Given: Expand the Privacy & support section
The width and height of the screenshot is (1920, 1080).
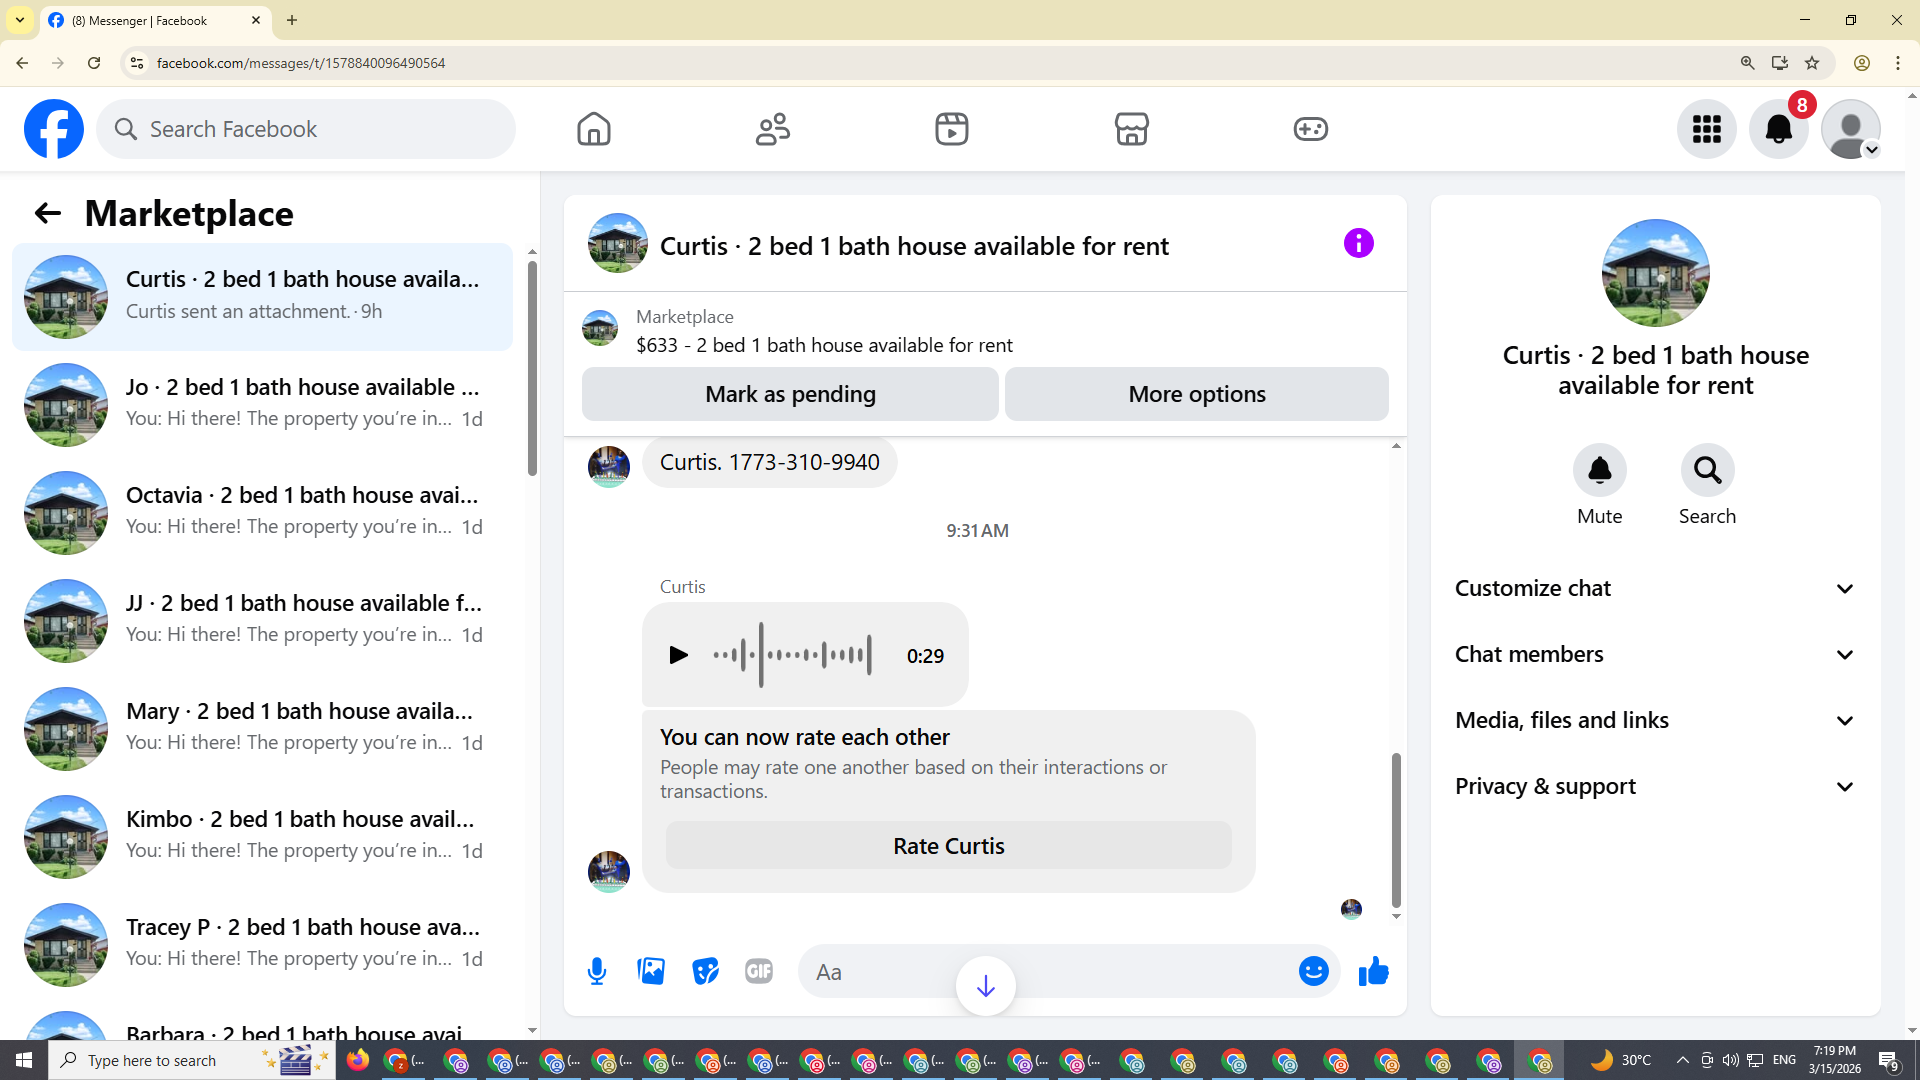Looking at the screenshot, I should pos(1656,786).
